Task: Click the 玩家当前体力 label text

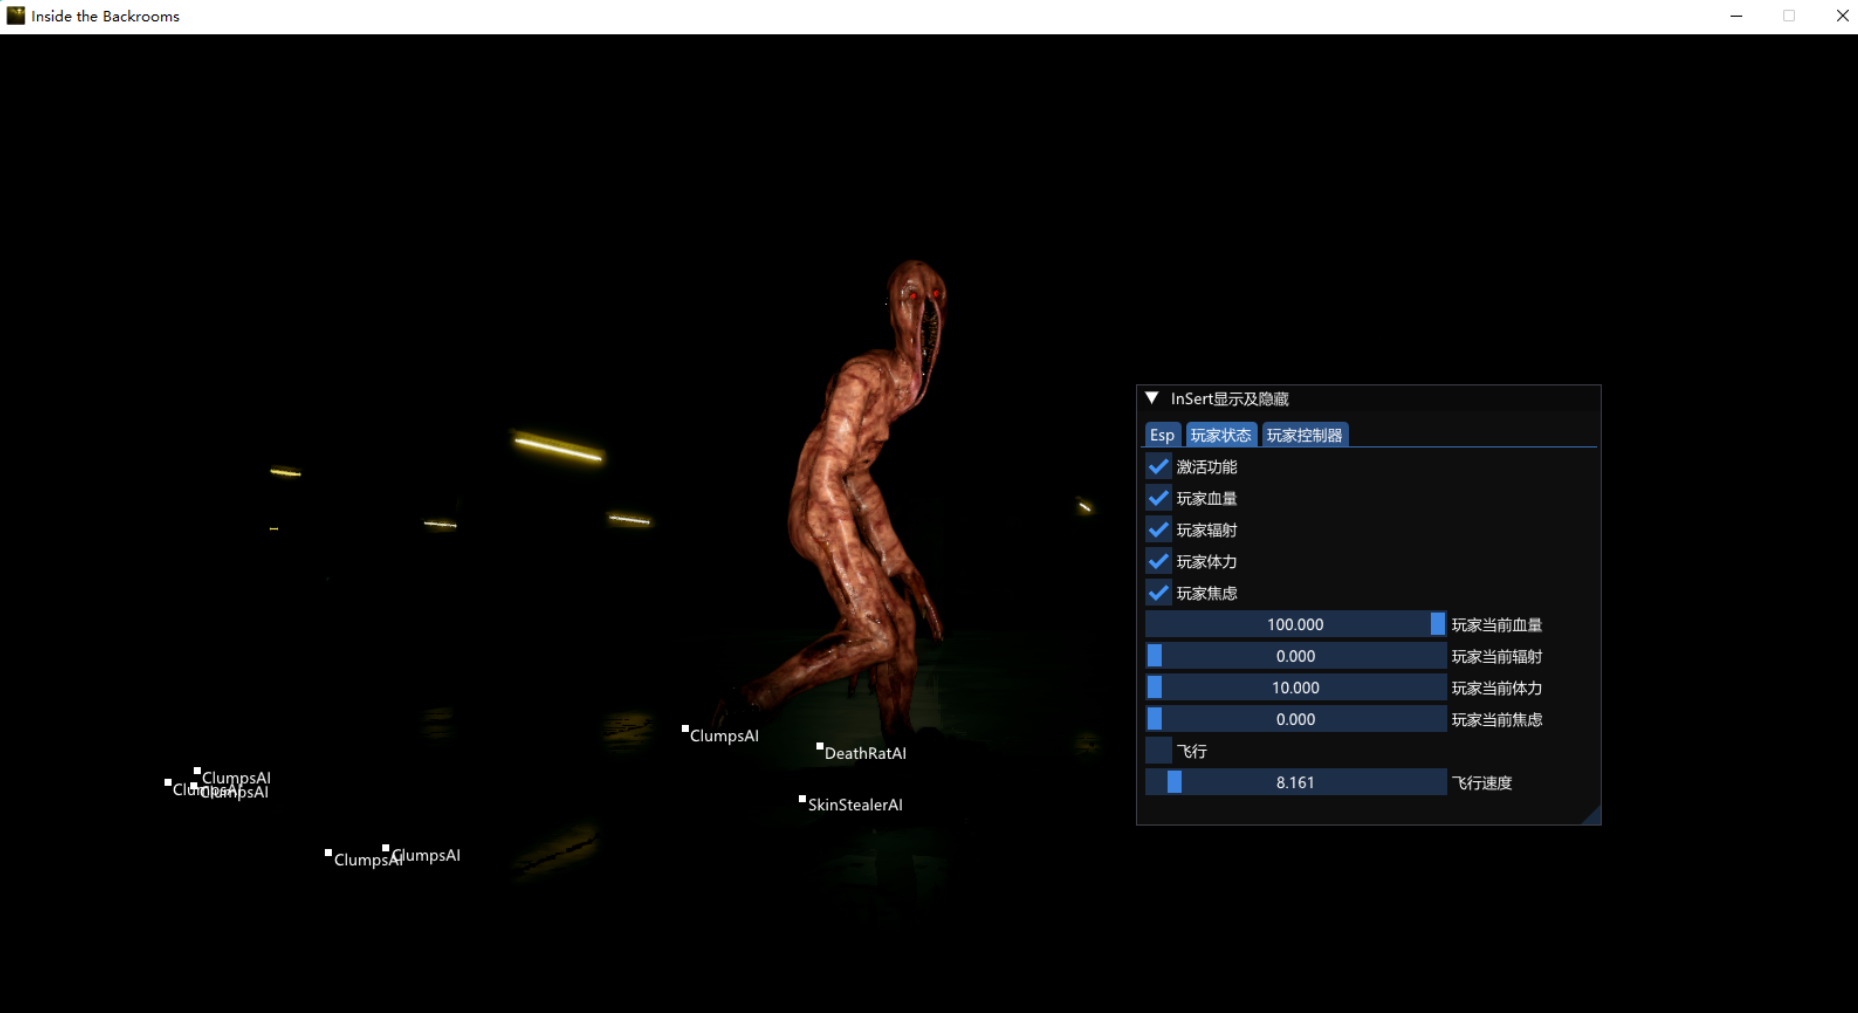Action: coord(1497,688)
